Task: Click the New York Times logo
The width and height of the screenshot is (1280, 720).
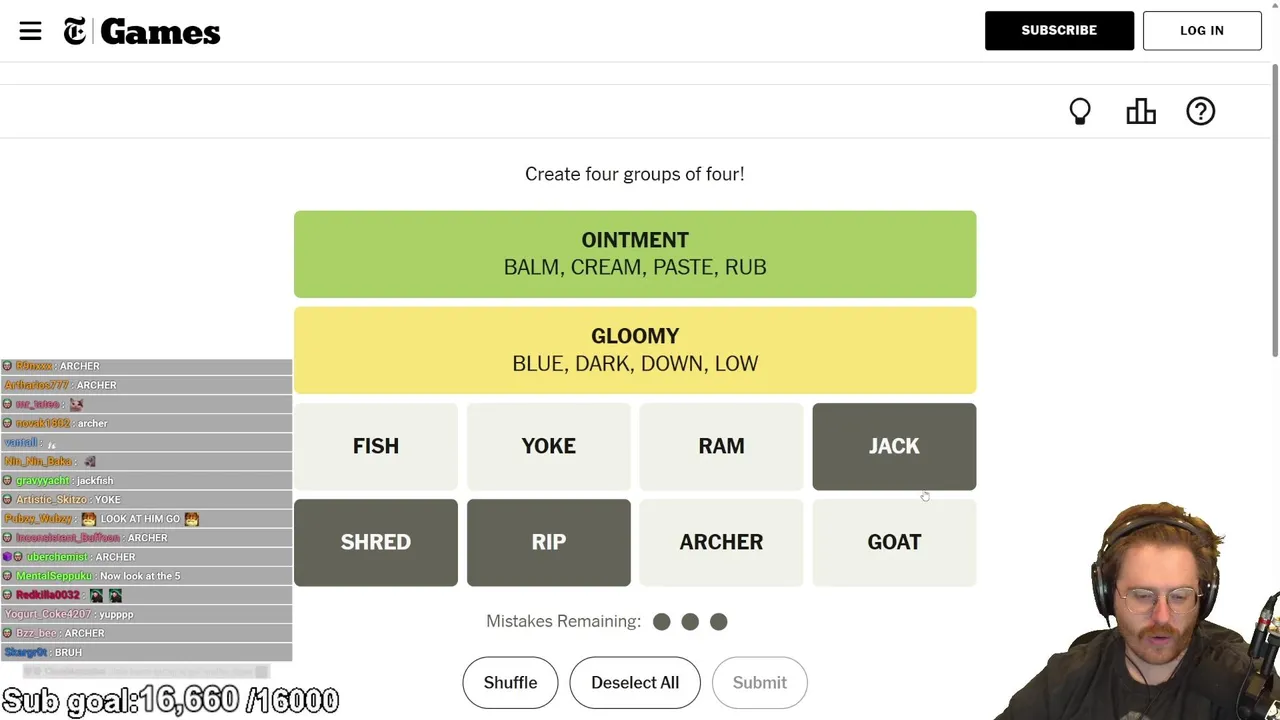Action: [75, 32]
